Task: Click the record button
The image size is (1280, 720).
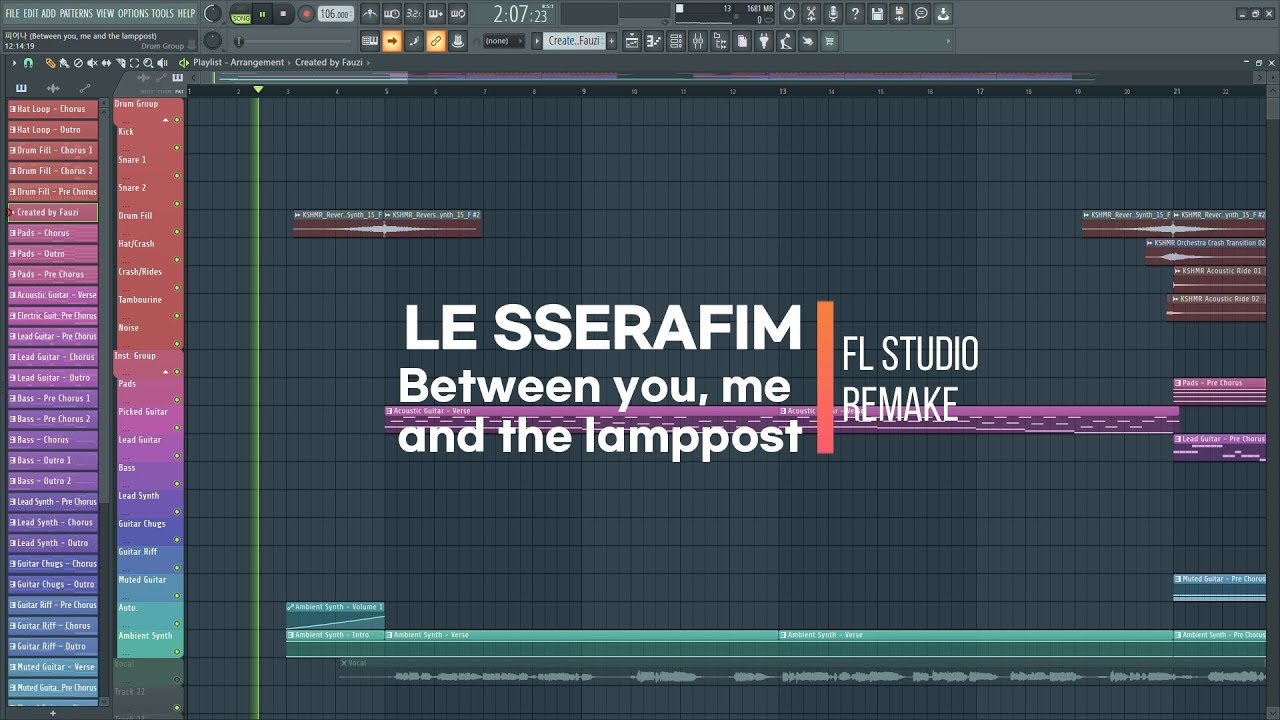Action: tap(307, 14)
